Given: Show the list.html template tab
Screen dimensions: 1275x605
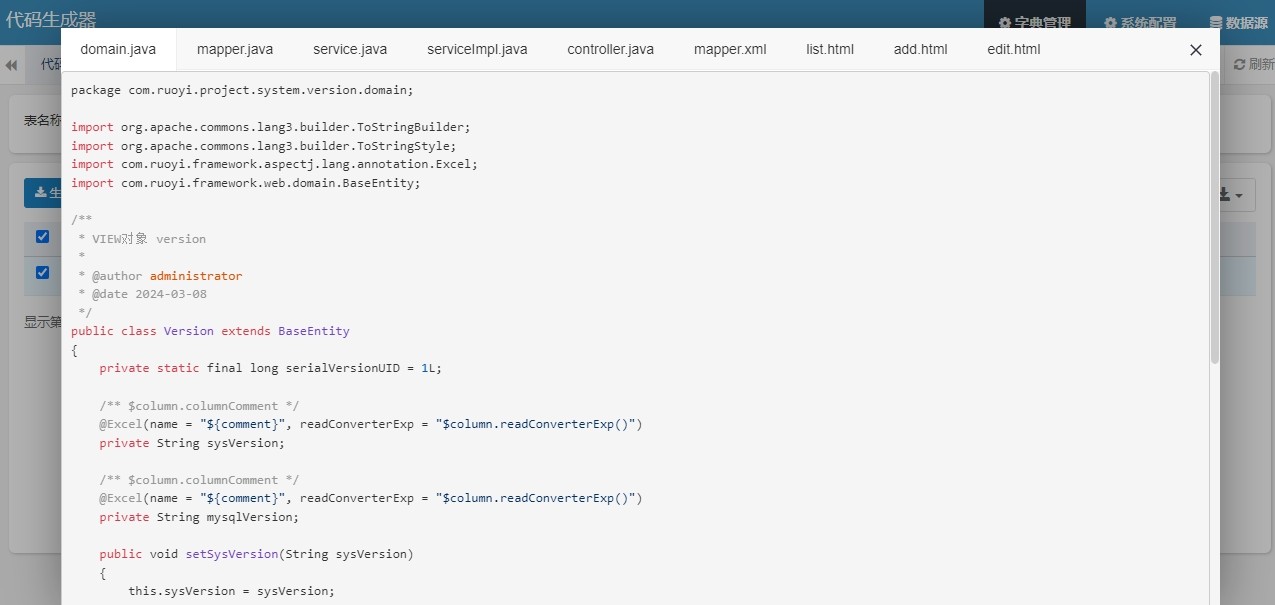Looking at the screenshot, I should (x=830, y=49).
